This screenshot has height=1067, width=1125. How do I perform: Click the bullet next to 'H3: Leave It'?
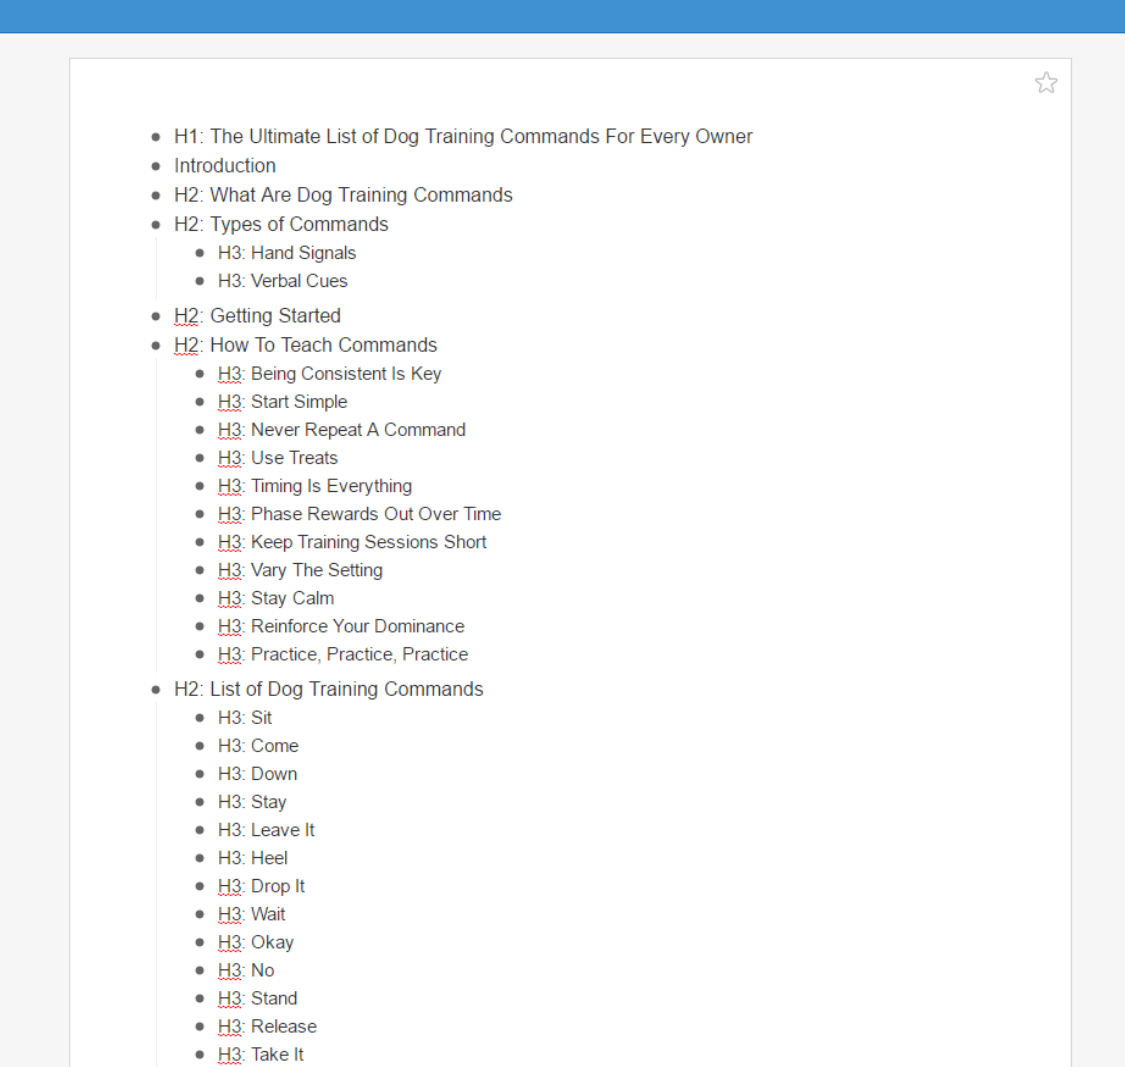[200, 831]
